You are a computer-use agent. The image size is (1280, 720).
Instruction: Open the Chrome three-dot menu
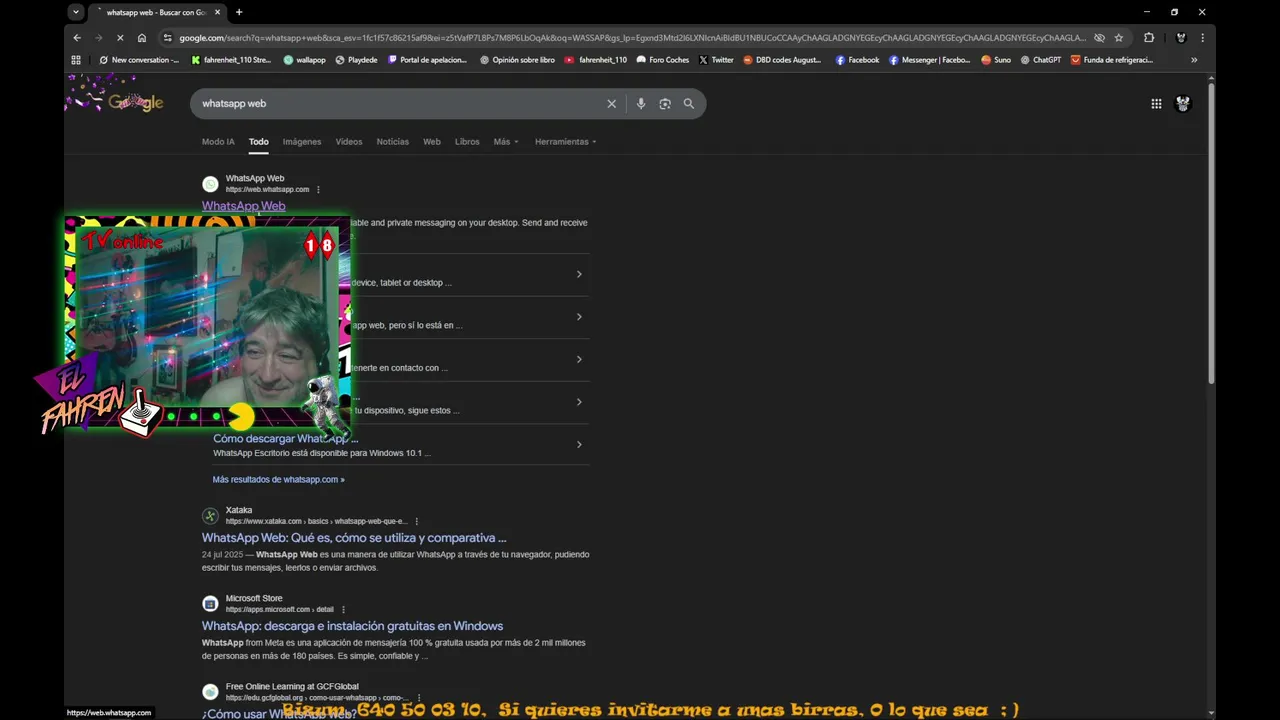click(x=1202, y=38)
